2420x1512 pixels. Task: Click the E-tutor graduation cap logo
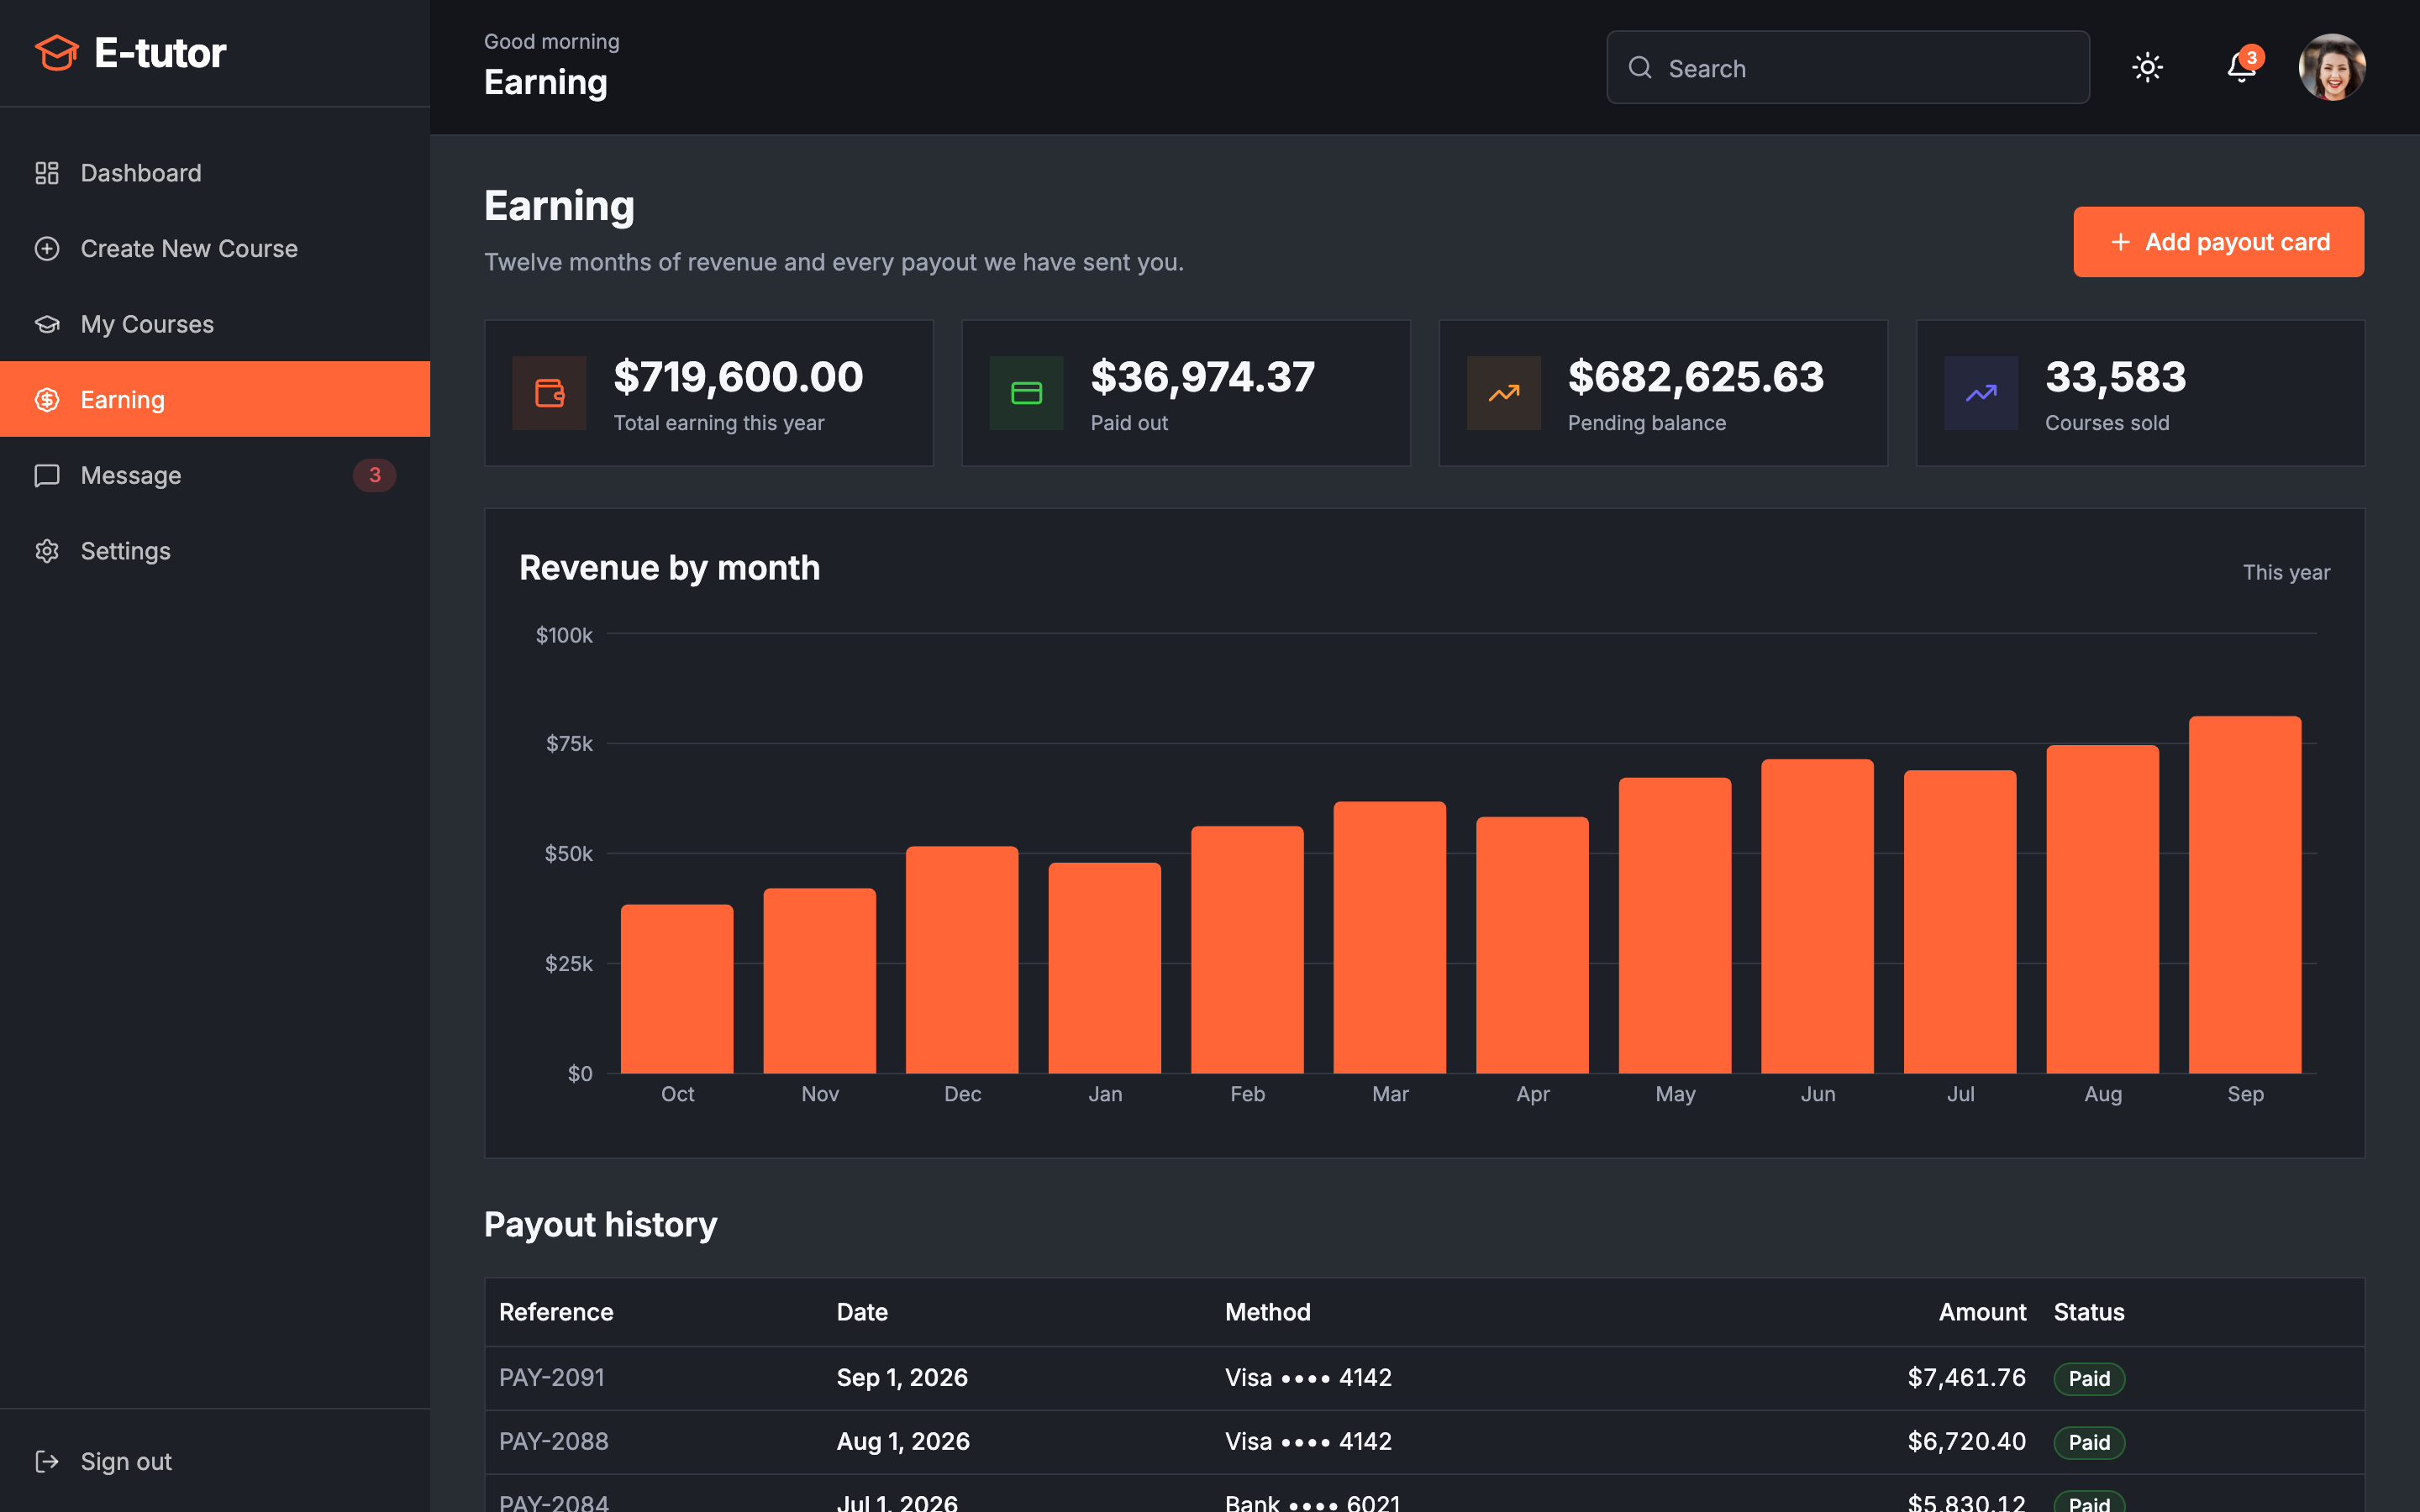coord(57,53)
